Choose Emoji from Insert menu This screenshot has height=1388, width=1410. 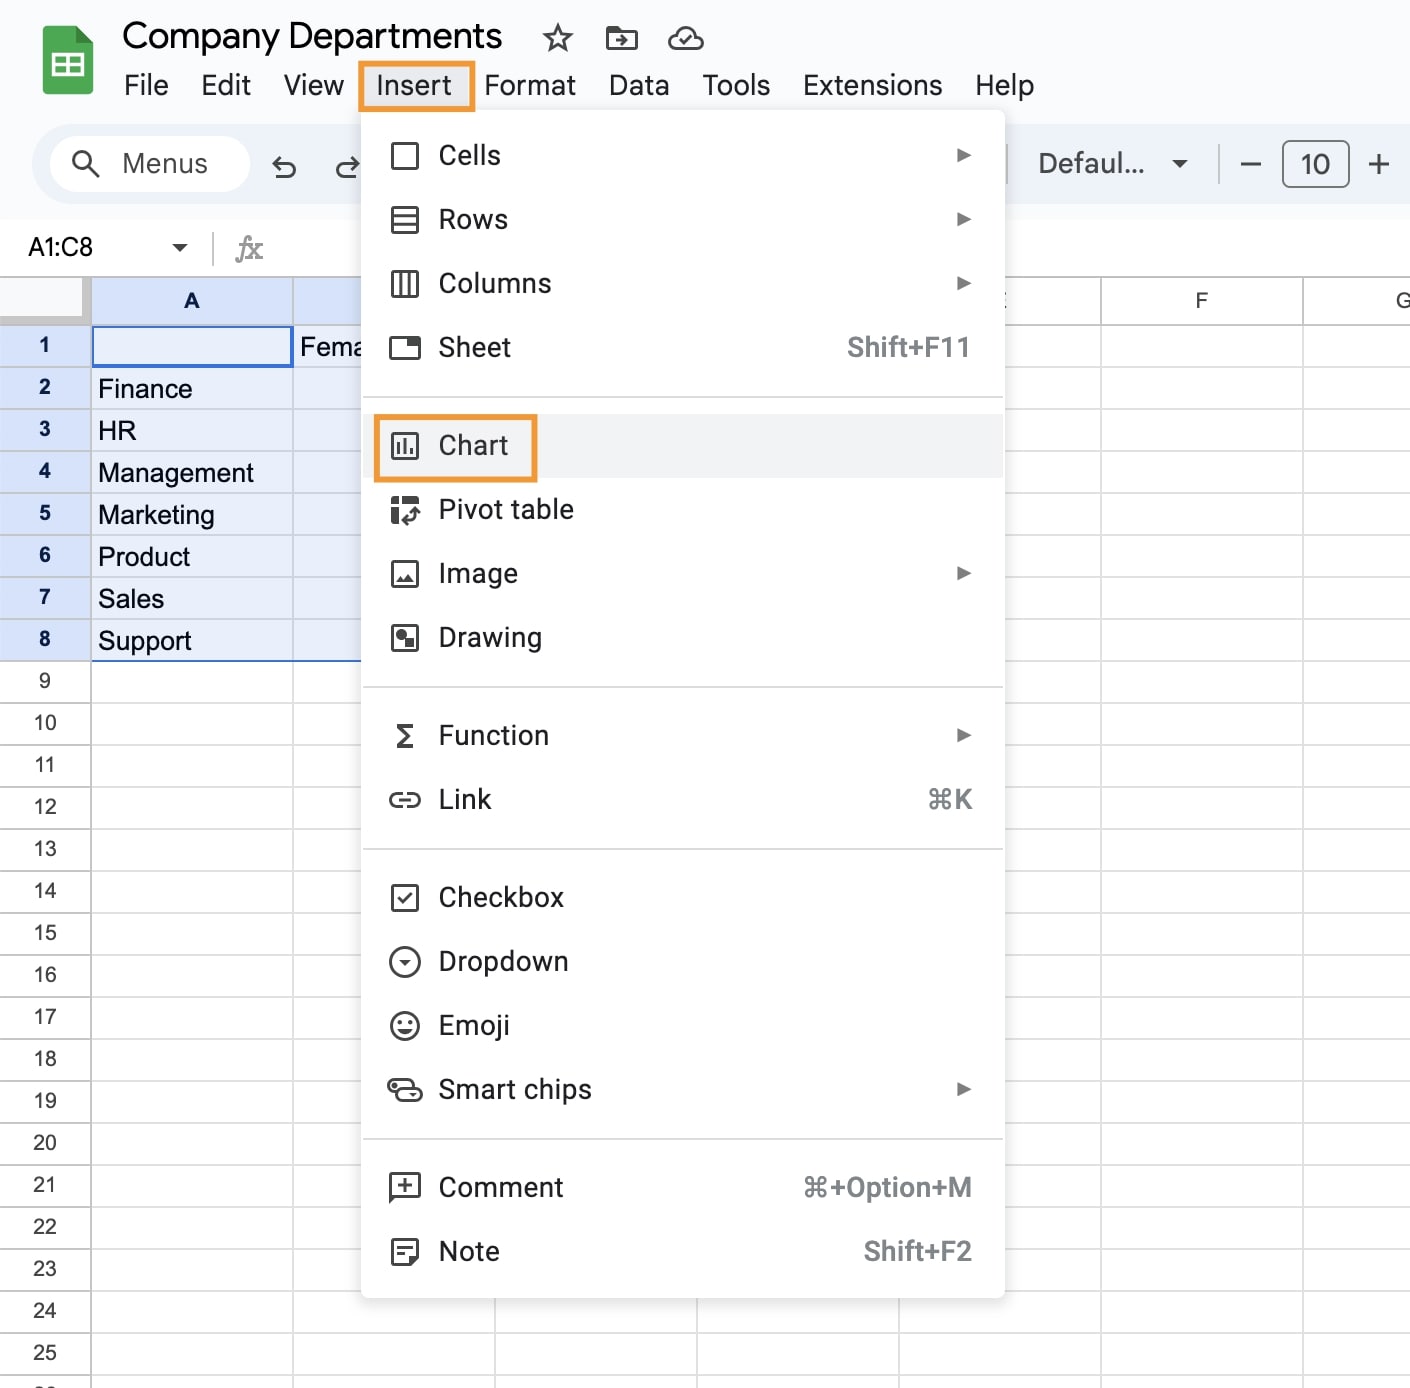tap(682, 1026)
